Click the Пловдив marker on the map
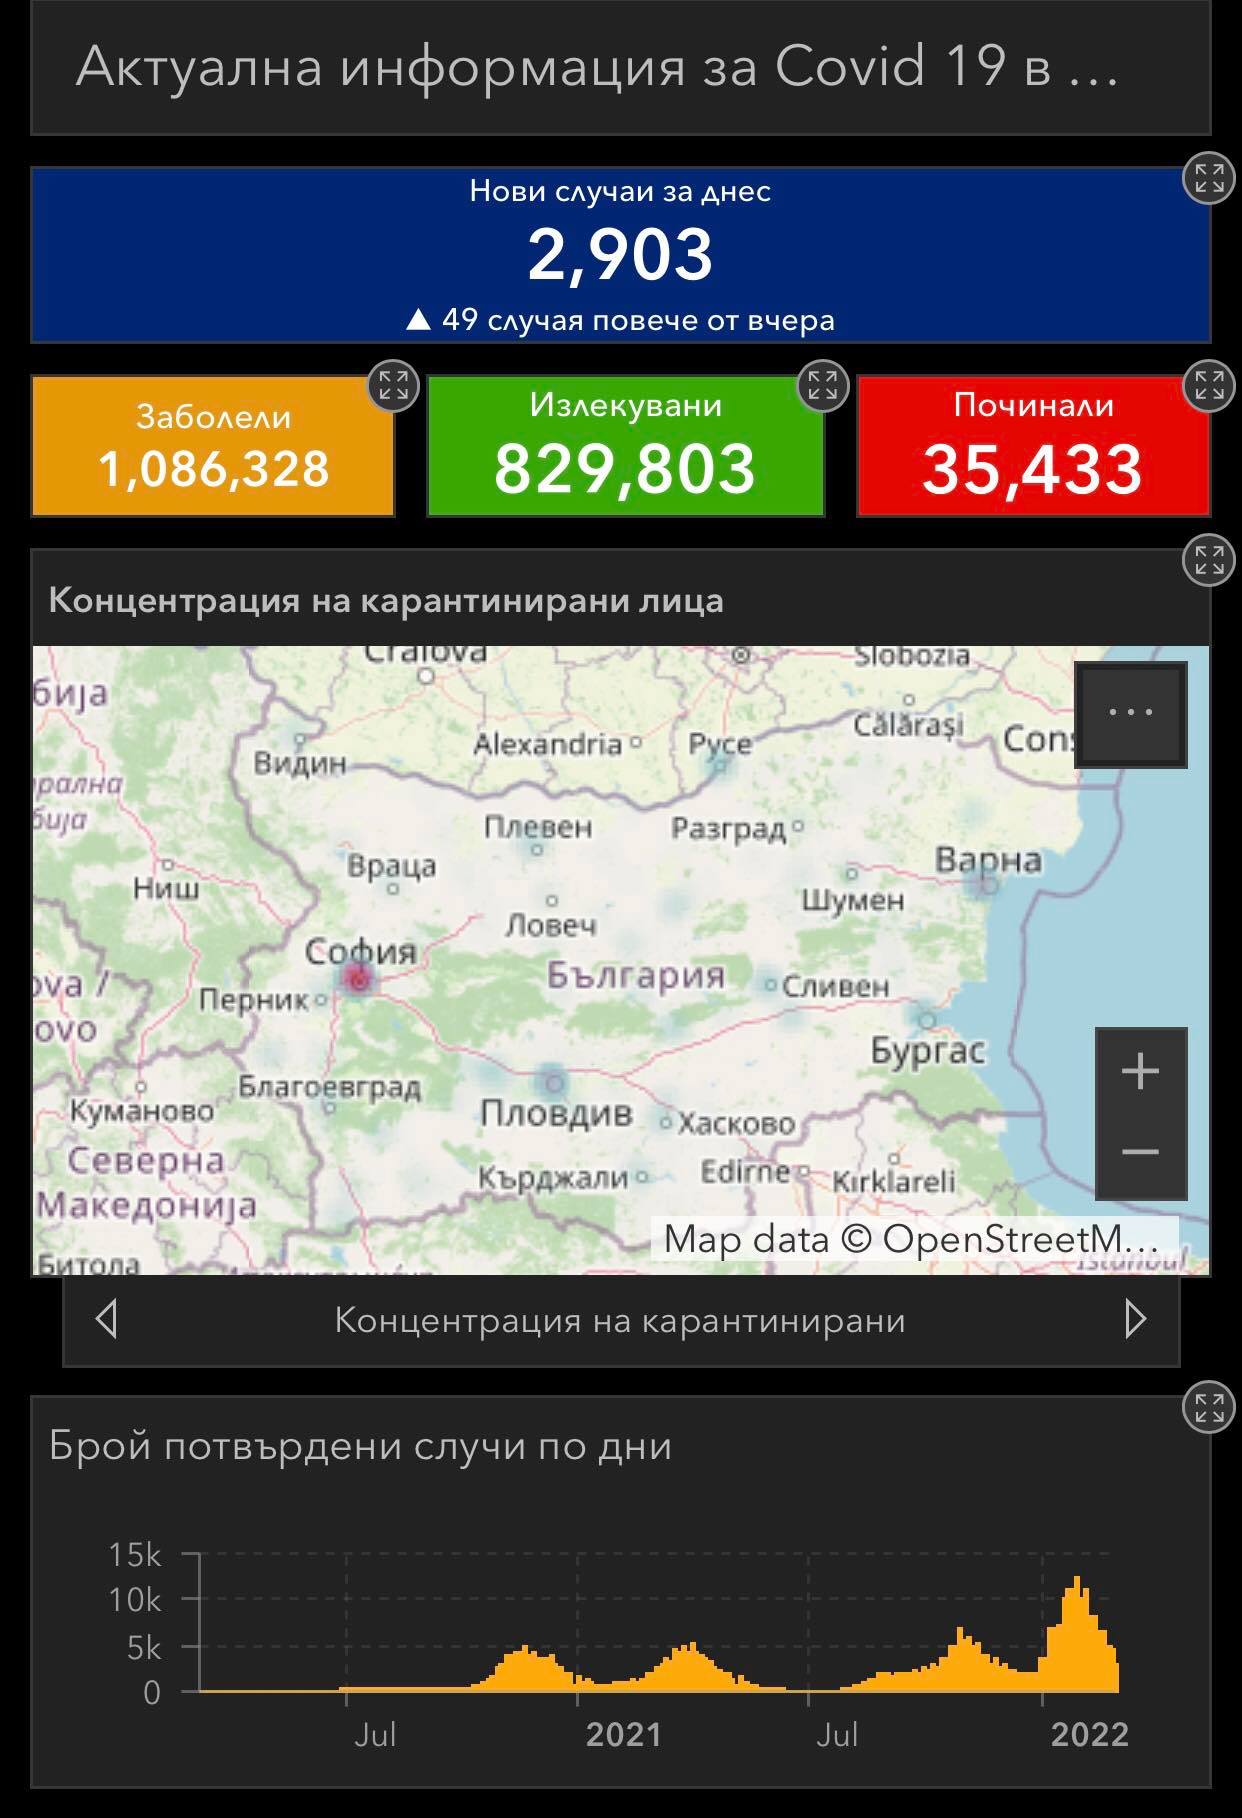Viewport: 1242px width, 1818px height. [x=553, y=1082]
